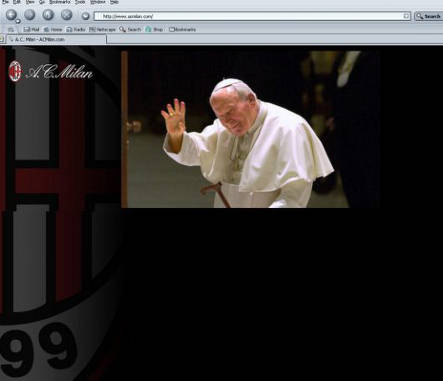Image resolution: width=443 pixels, height=381 pixels.
Task: Open the Back button history dropdown arrow
Action: (18, 21)
